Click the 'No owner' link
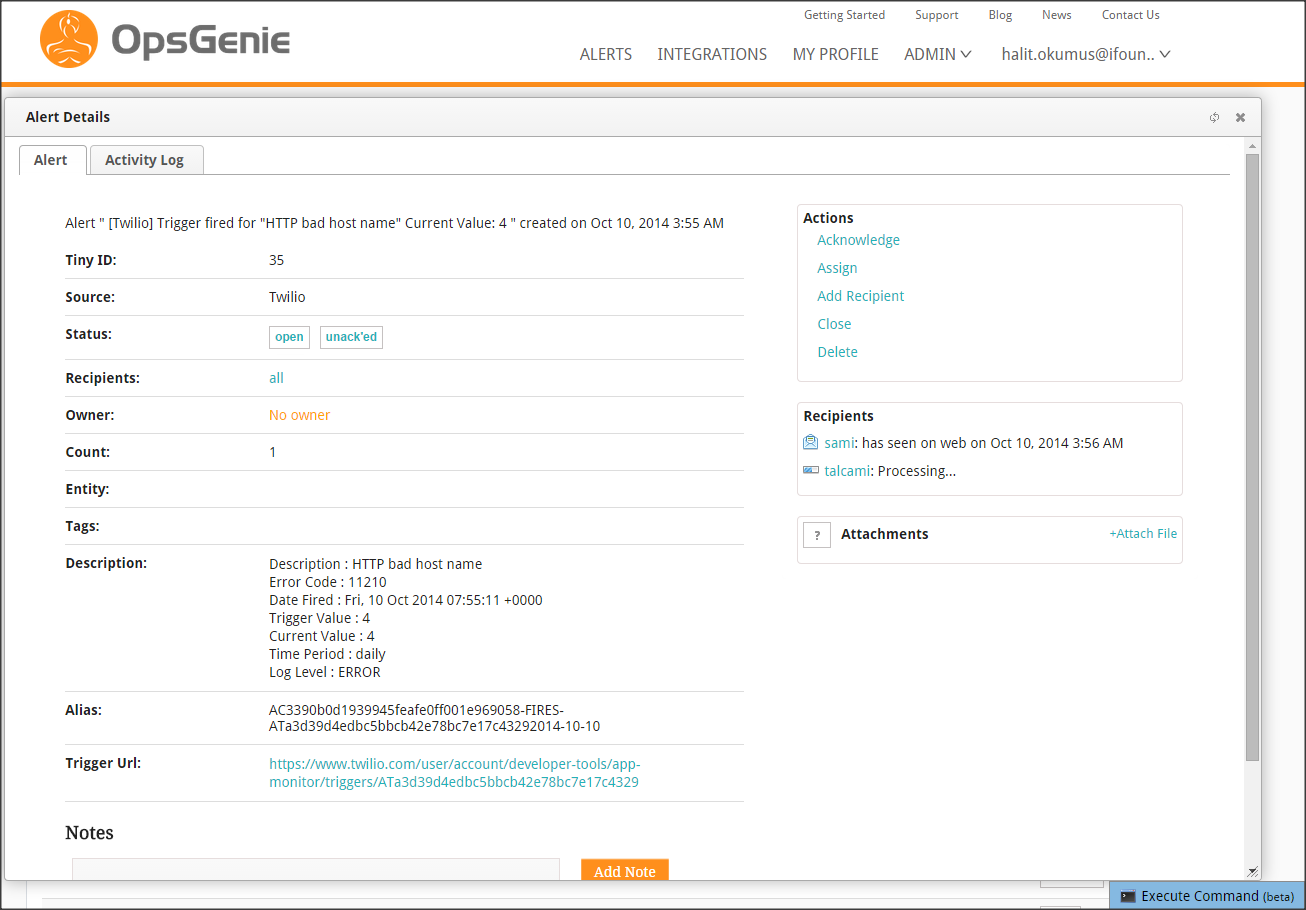The height and width of the screenshot is (910, 1306). 299,415
